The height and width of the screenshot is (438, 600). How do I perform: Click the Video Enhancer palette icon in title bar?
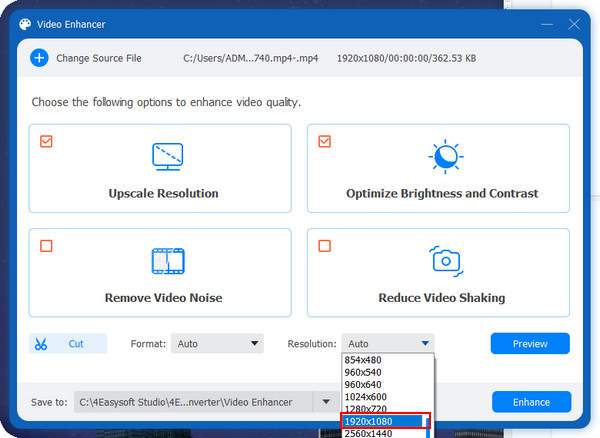point(25,24)
